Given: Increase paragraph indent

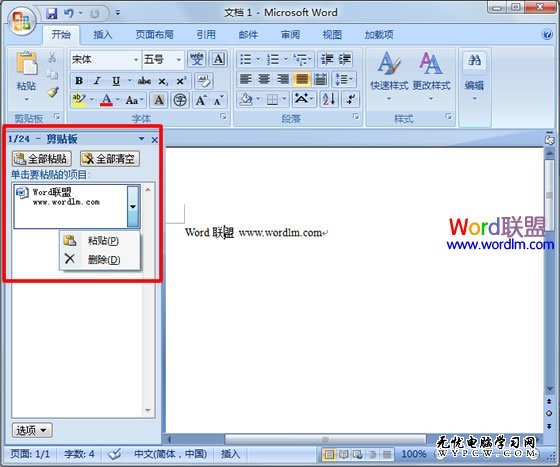Looking at the screenshot, I should click(x=344, y=59).
